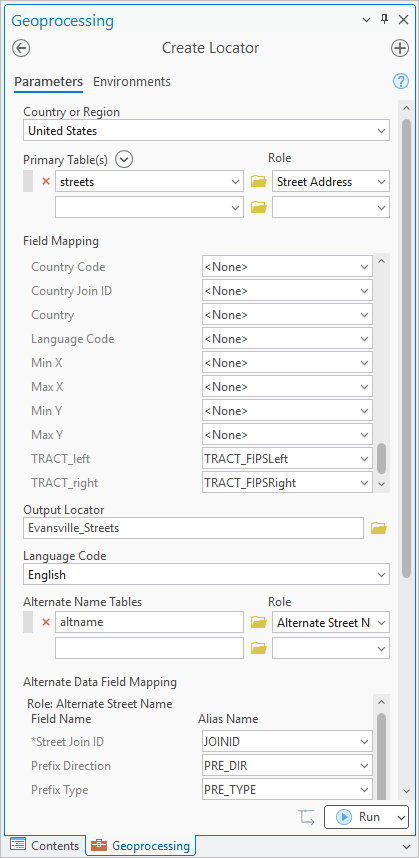
Task: Open TRACT_left field mapping dropdown
Action: [287, 459]
